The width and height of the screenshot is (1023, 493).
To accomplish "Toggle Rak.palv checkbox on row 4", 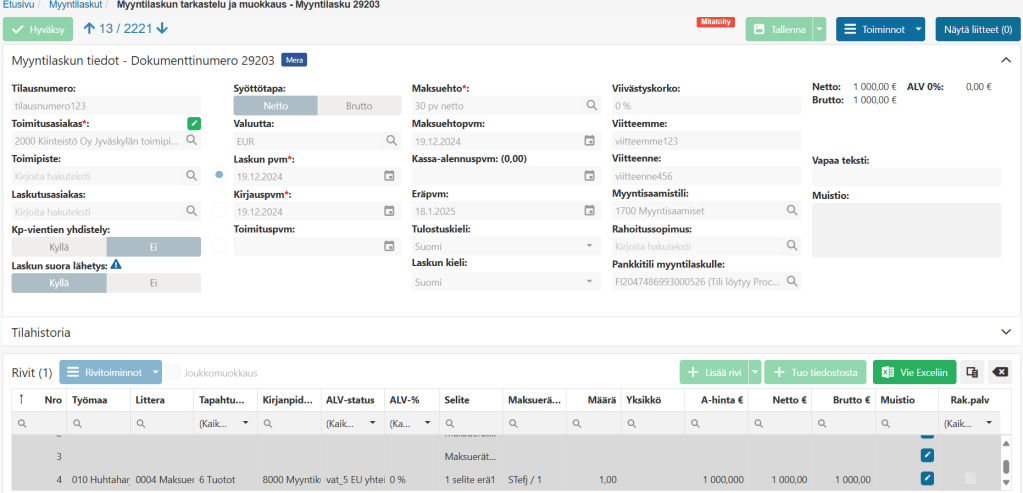I will [970, 478].
